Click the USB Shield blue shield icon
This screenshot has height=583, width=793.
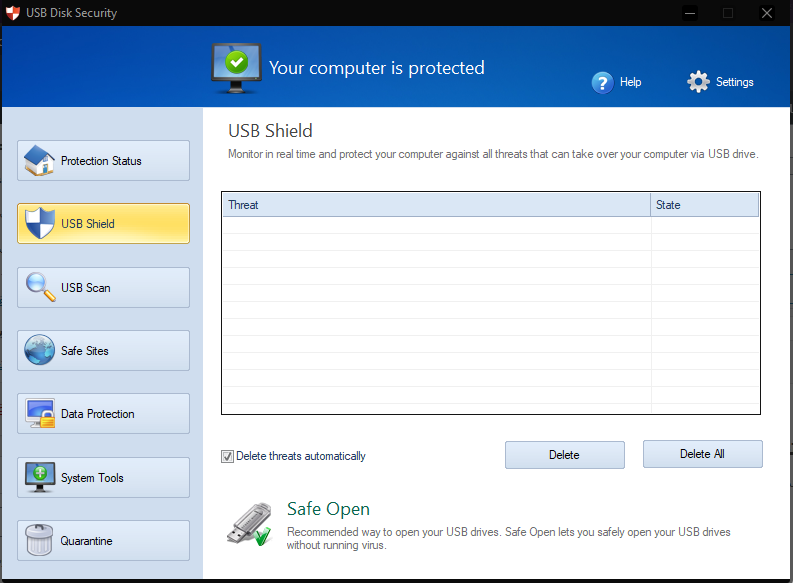pyautogui.click(x=39, y=223)
